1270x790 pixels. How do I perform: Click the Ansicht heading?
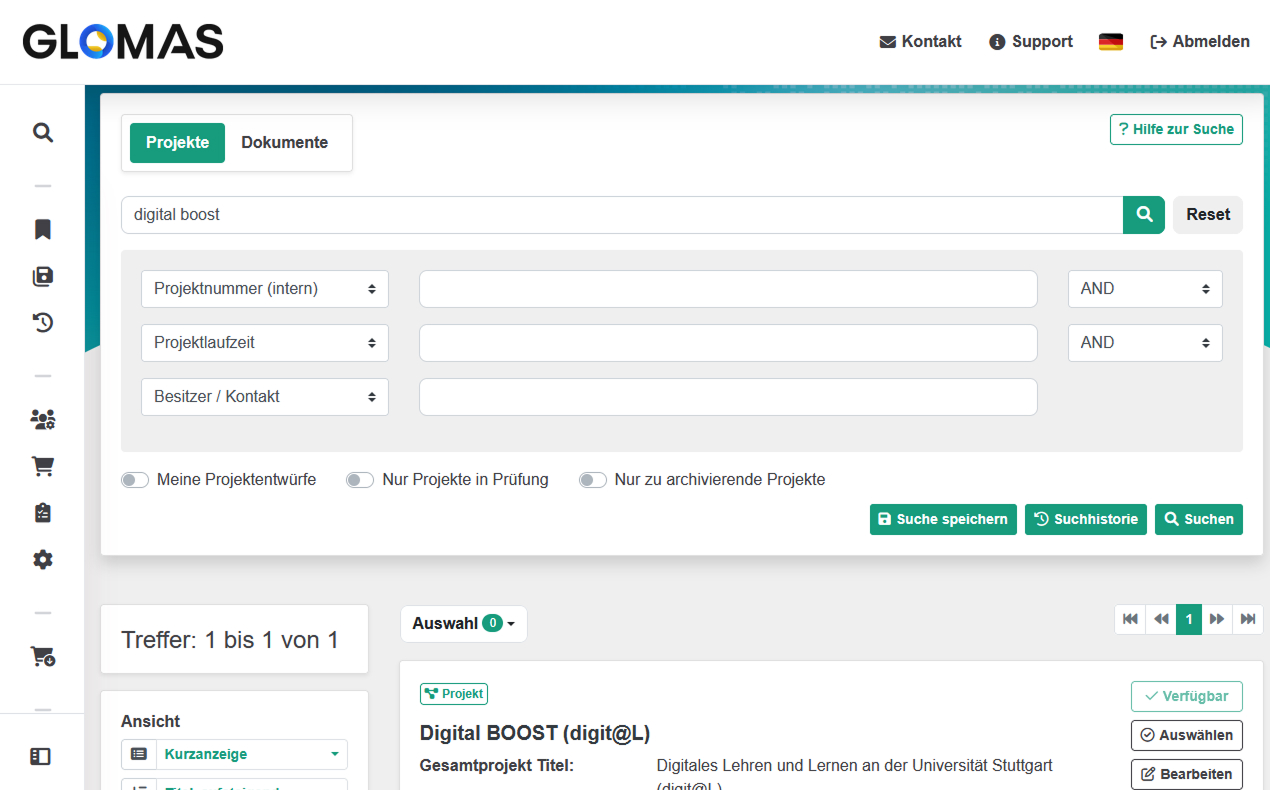[x=151, y=721]
